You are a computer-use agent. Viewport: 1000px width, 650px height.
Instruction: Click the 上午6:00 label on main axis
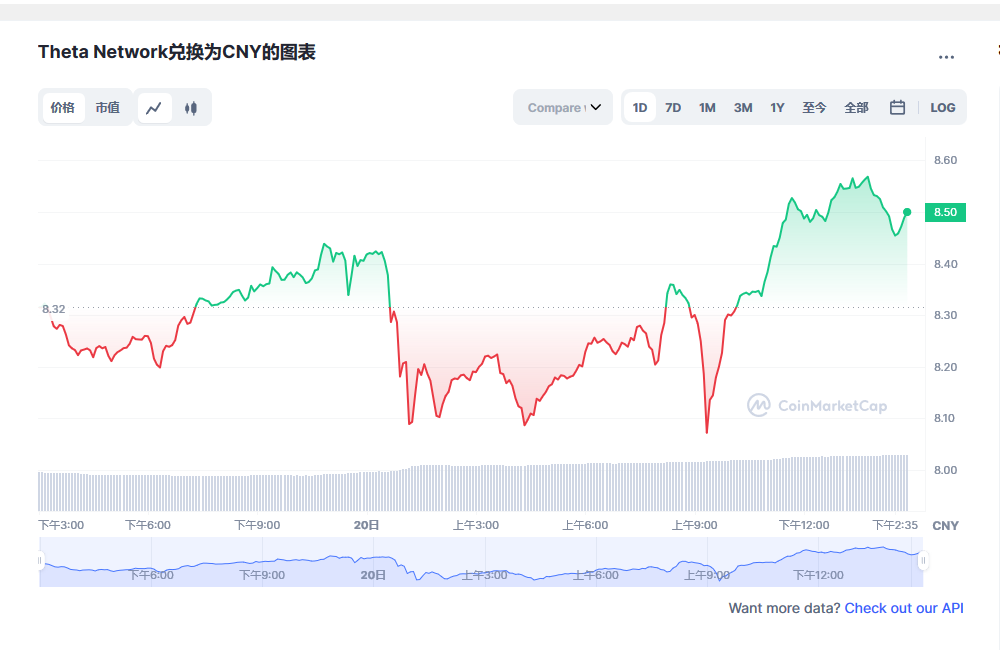coord(585,526)
